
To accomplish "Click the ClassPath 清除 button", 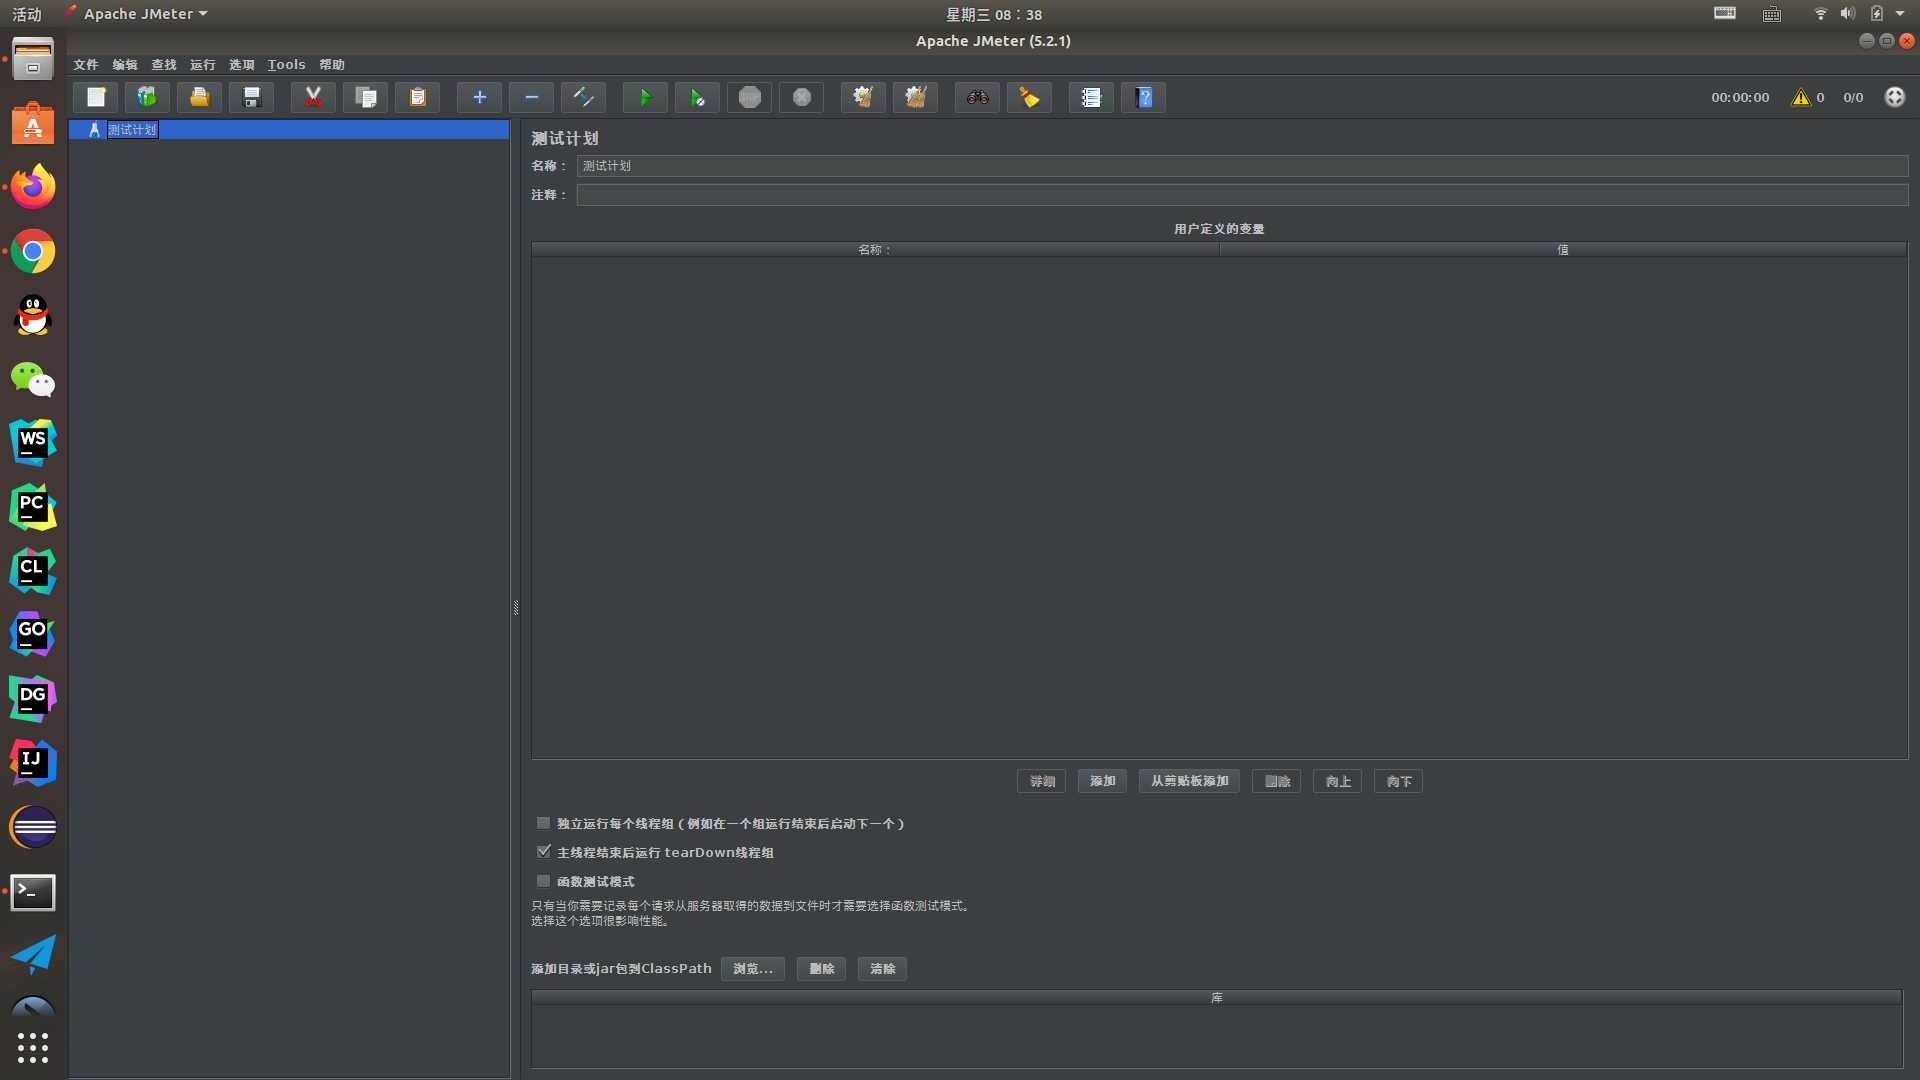I will click(882, 969).
